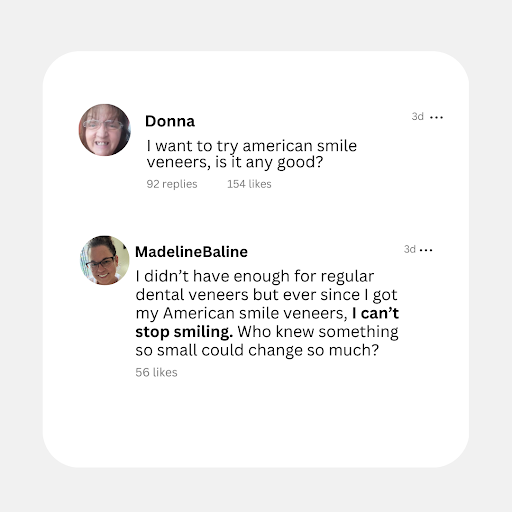Click the 3d timestamp on Donna's comment
The width and height of the screenshot is (512, 512).
[418, 116]
